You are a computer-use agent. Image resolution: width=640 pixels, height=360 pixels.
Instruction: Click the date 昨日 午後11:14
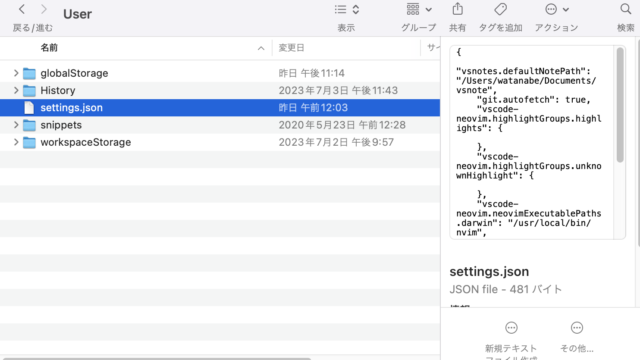[311, 73]
